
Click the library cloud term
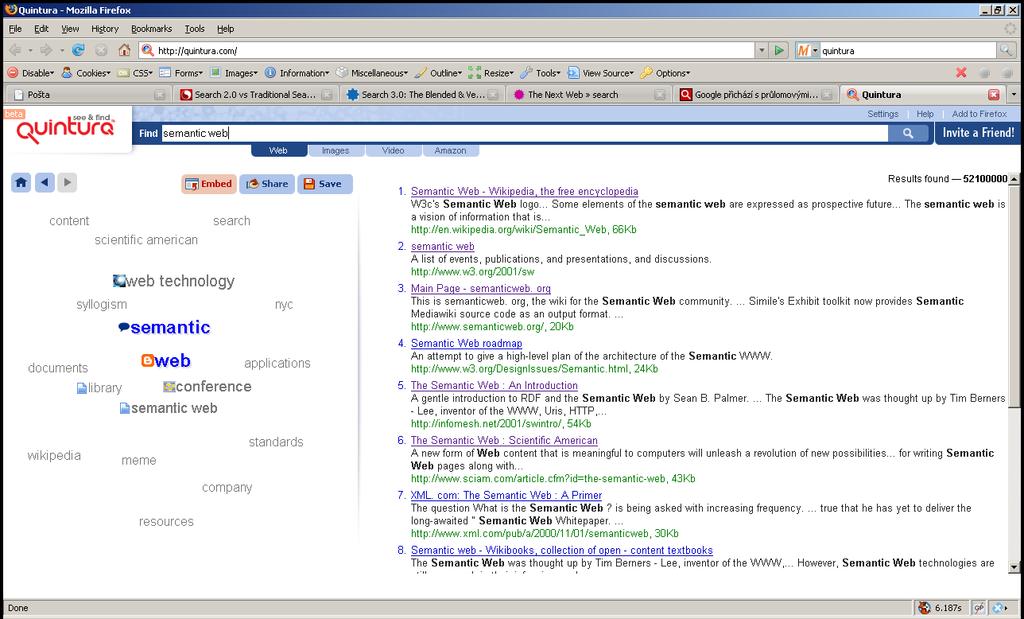coord(99,388)
